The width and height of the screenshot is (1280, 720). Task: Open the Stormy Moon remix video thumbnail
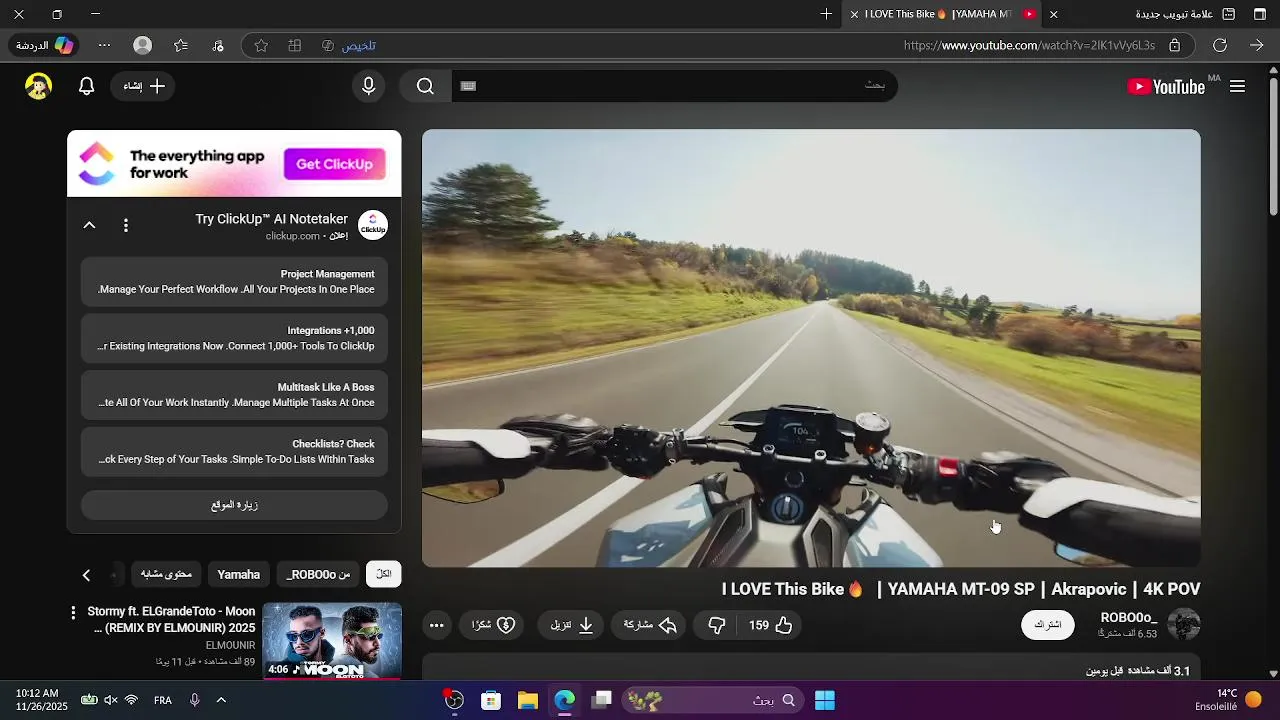coord(332,641)
